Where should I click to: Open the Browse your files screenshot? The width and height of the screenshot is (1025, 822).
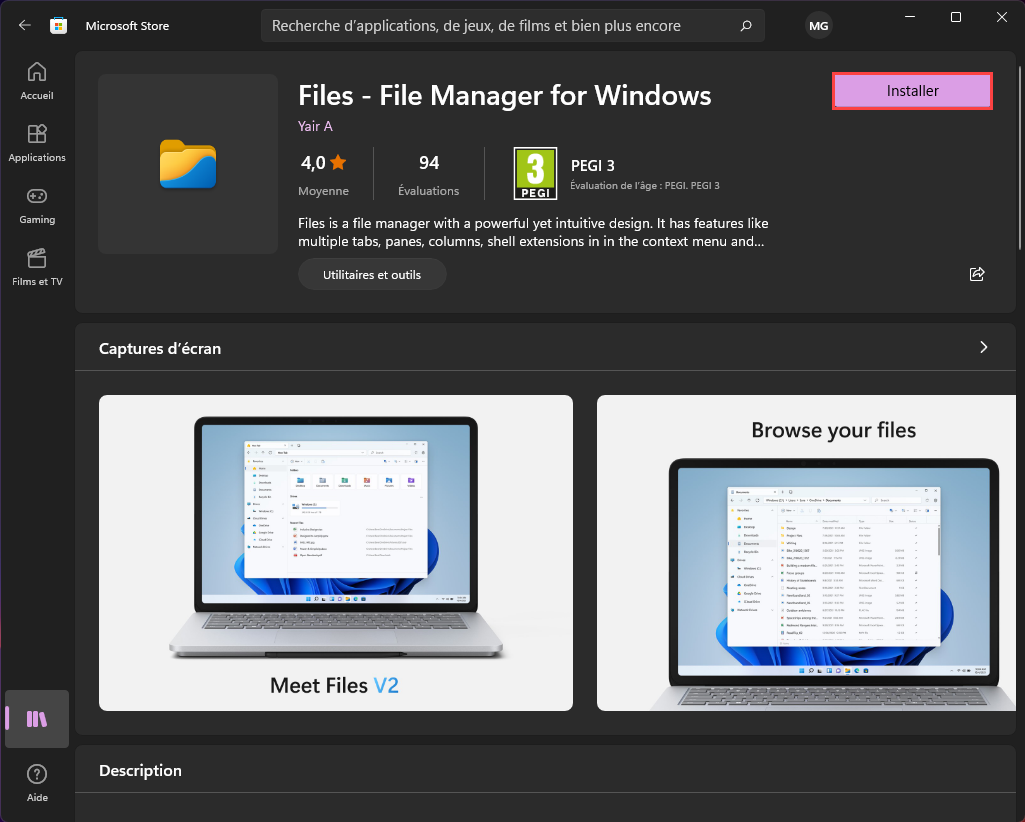[x=807, y=553]
